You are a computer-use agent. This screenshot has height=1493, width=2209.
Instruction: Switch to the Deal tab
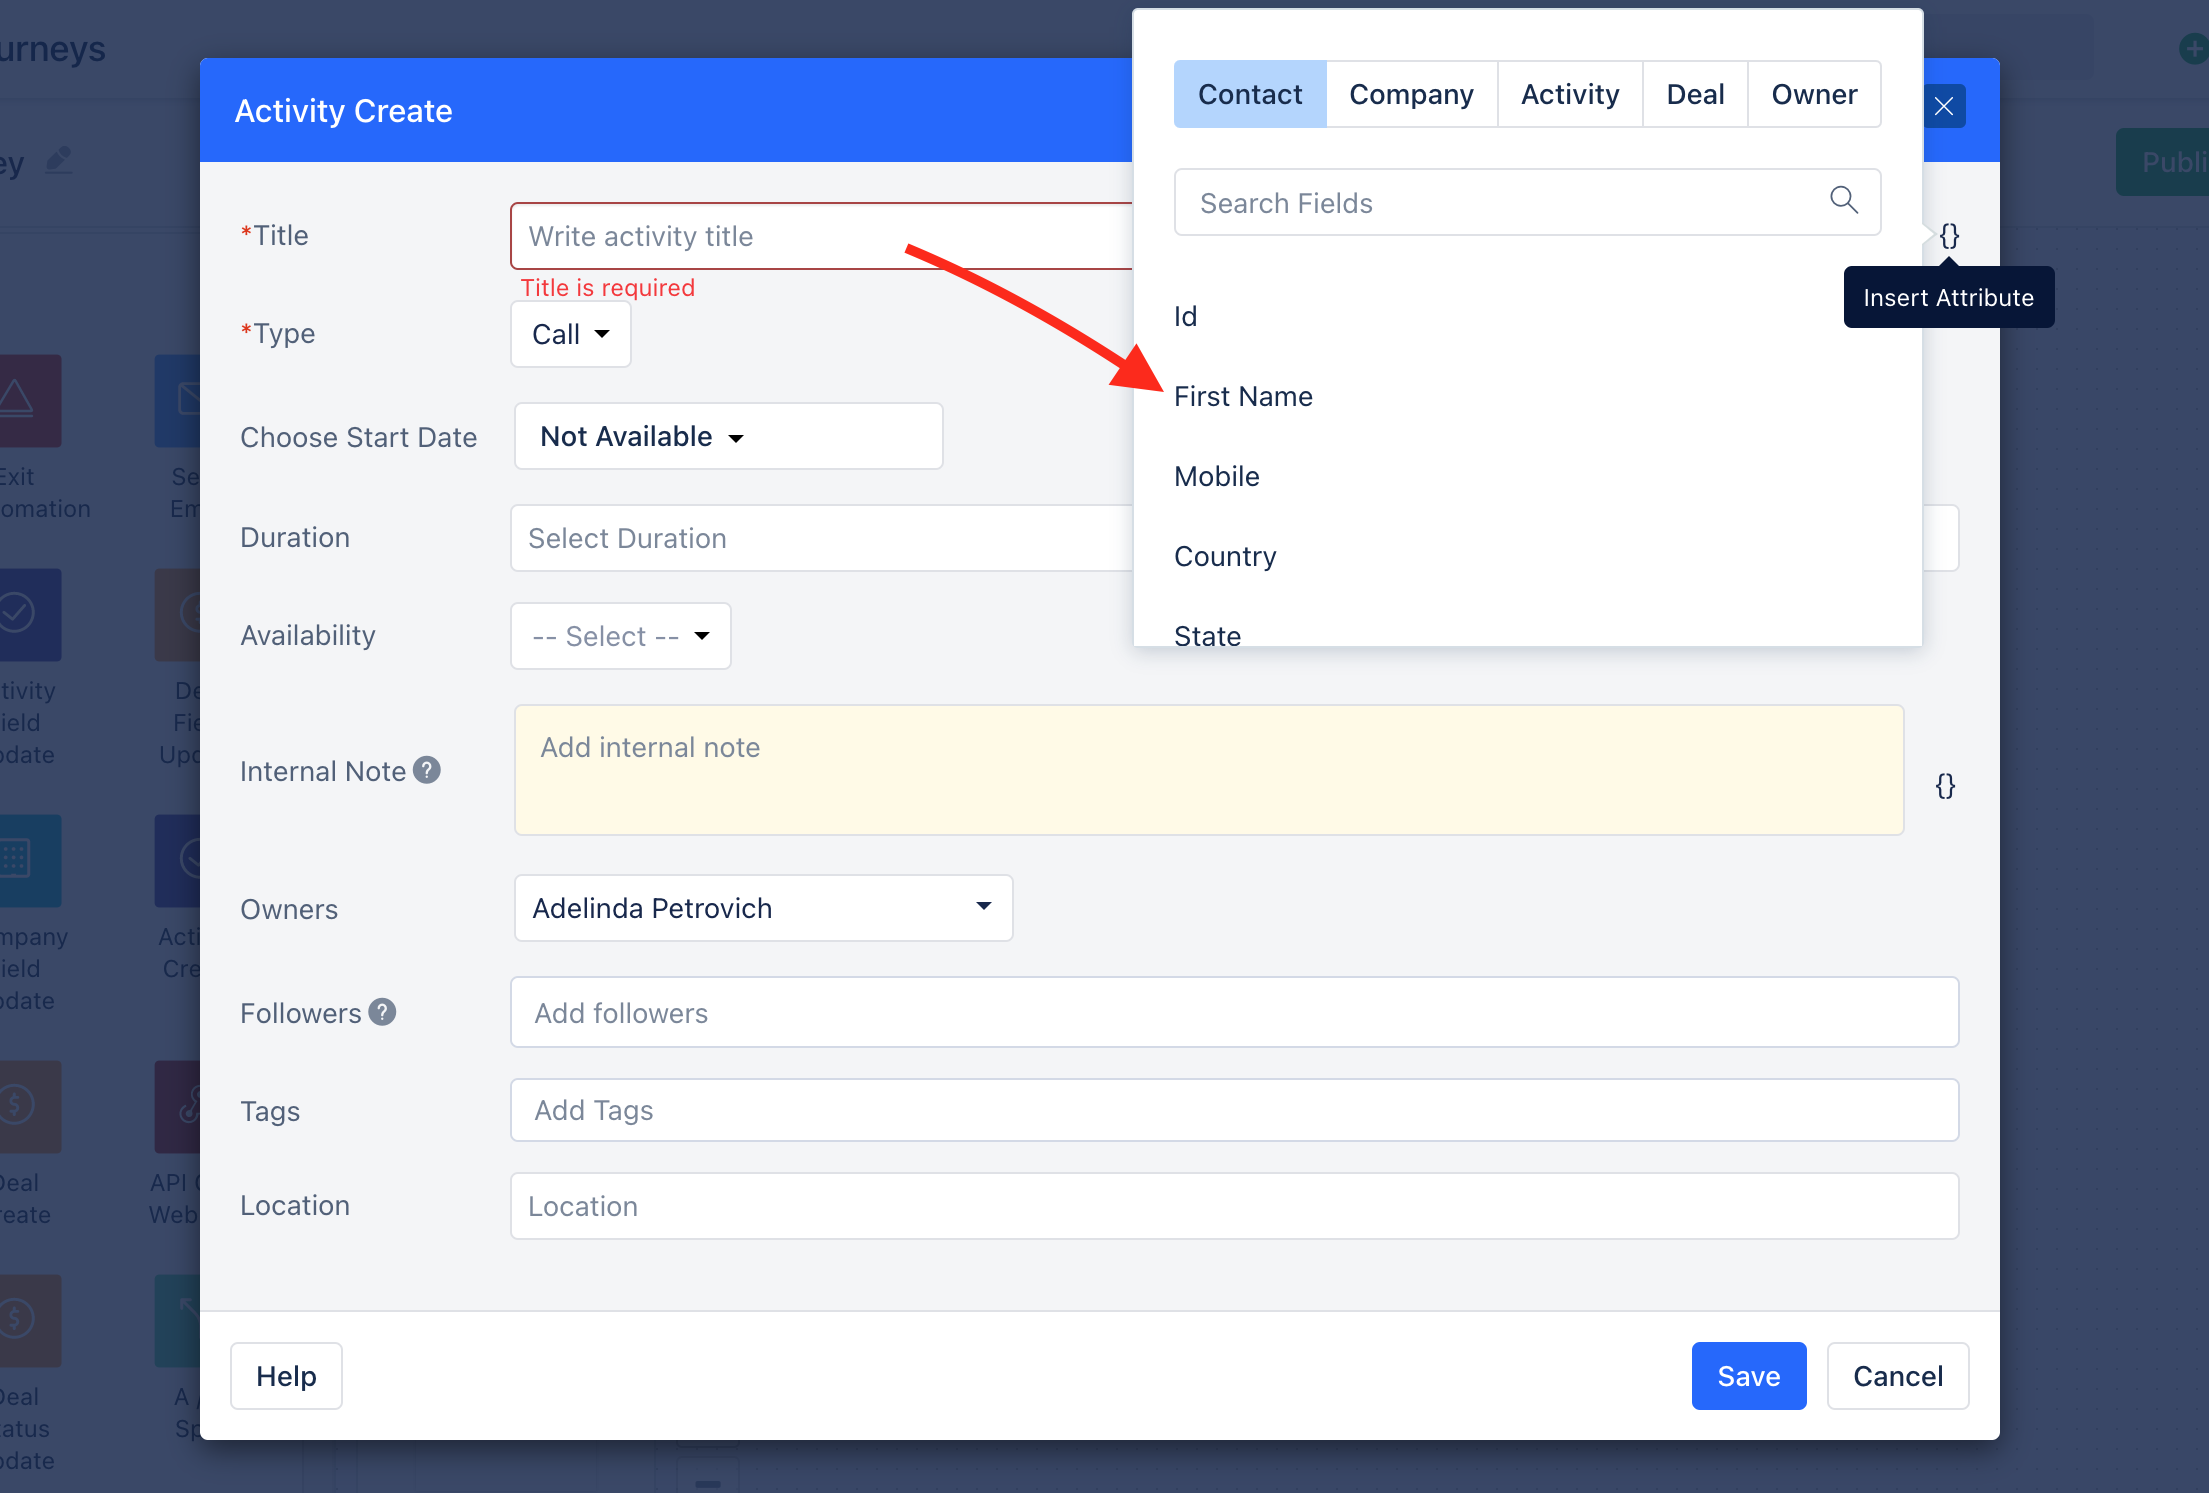[1695, 94]
